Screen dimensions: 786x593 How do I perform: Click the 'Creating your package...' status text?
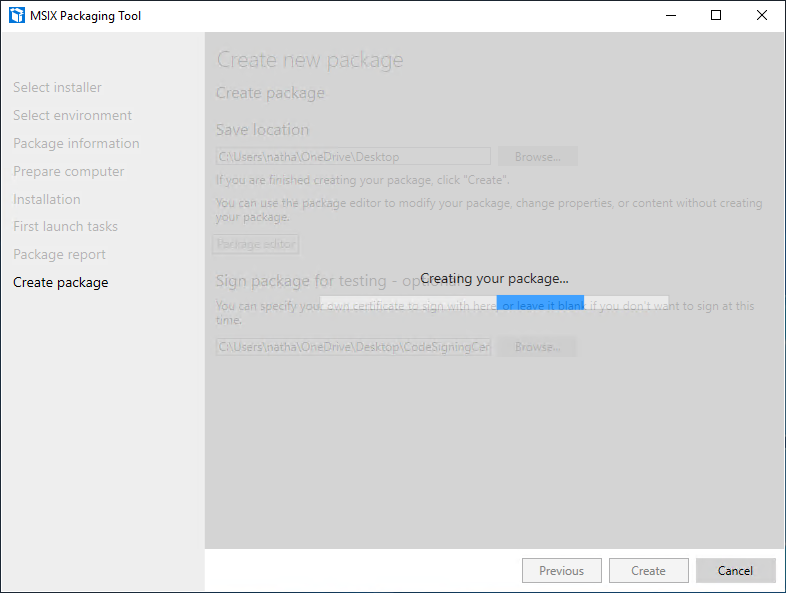494,279
